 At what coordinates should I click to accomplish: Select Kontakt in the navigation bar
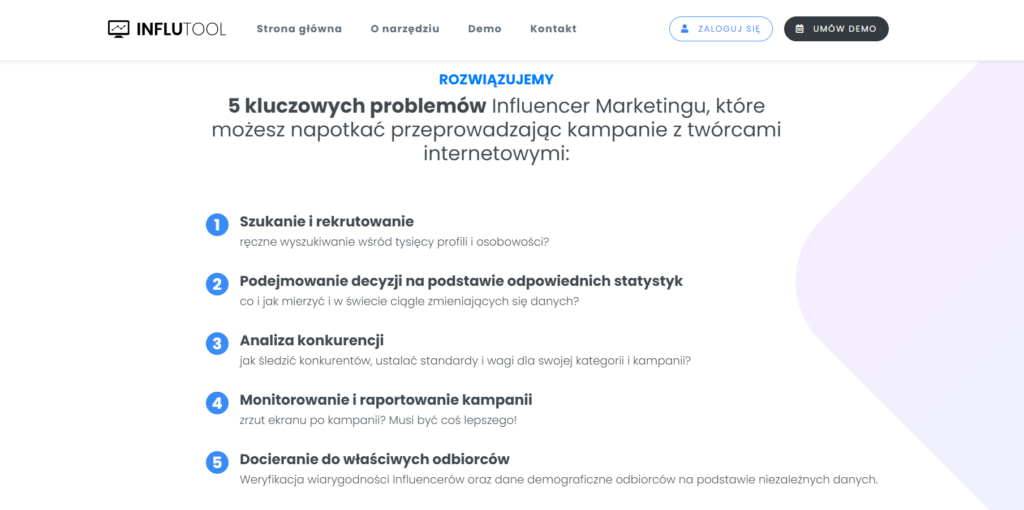click(553, 29)
